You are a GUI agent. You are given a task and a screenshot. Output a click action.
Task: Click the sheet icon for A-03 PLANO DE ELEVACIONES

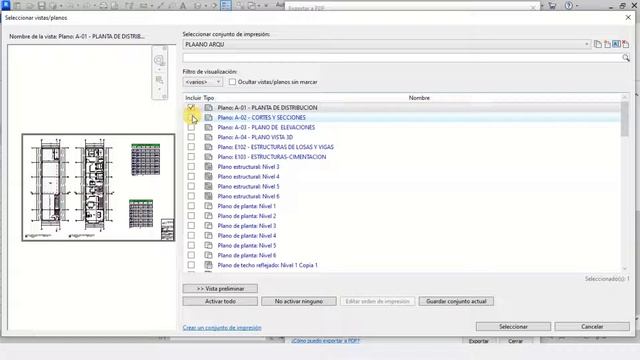pyautogui.click(x=209, y=127)
